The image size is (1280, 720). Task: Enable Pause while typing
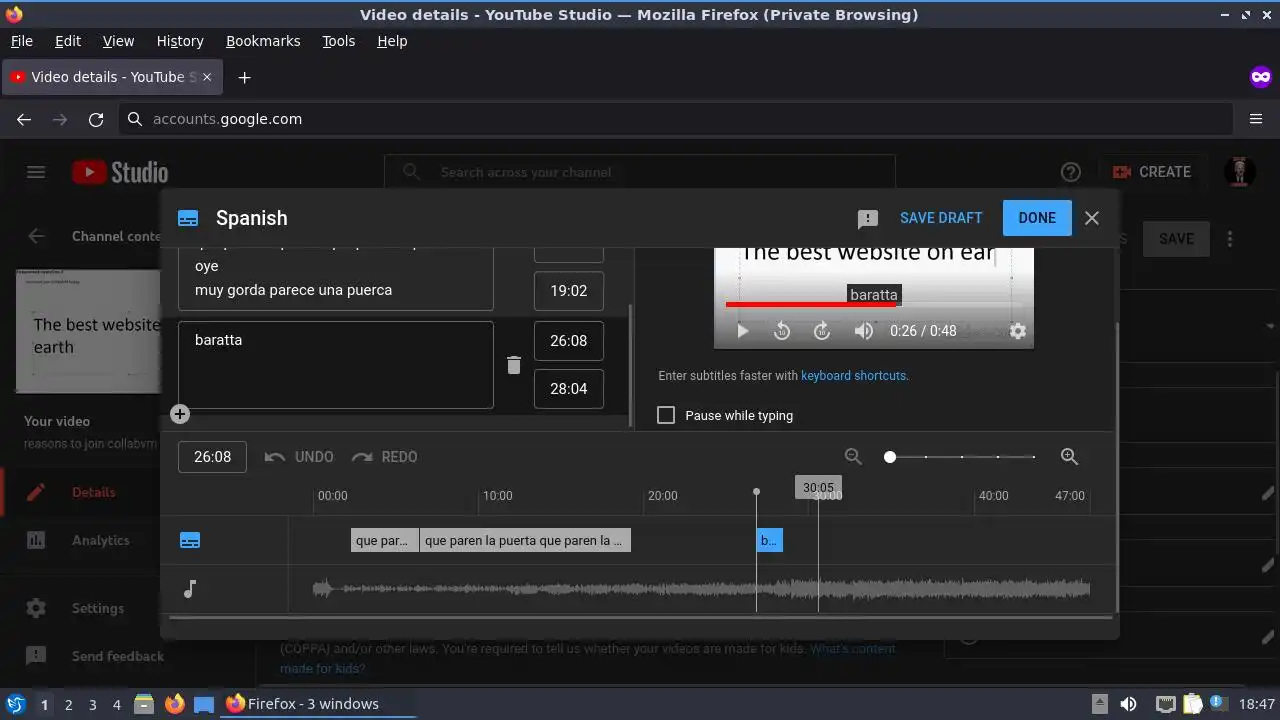(x=666, y=415)
